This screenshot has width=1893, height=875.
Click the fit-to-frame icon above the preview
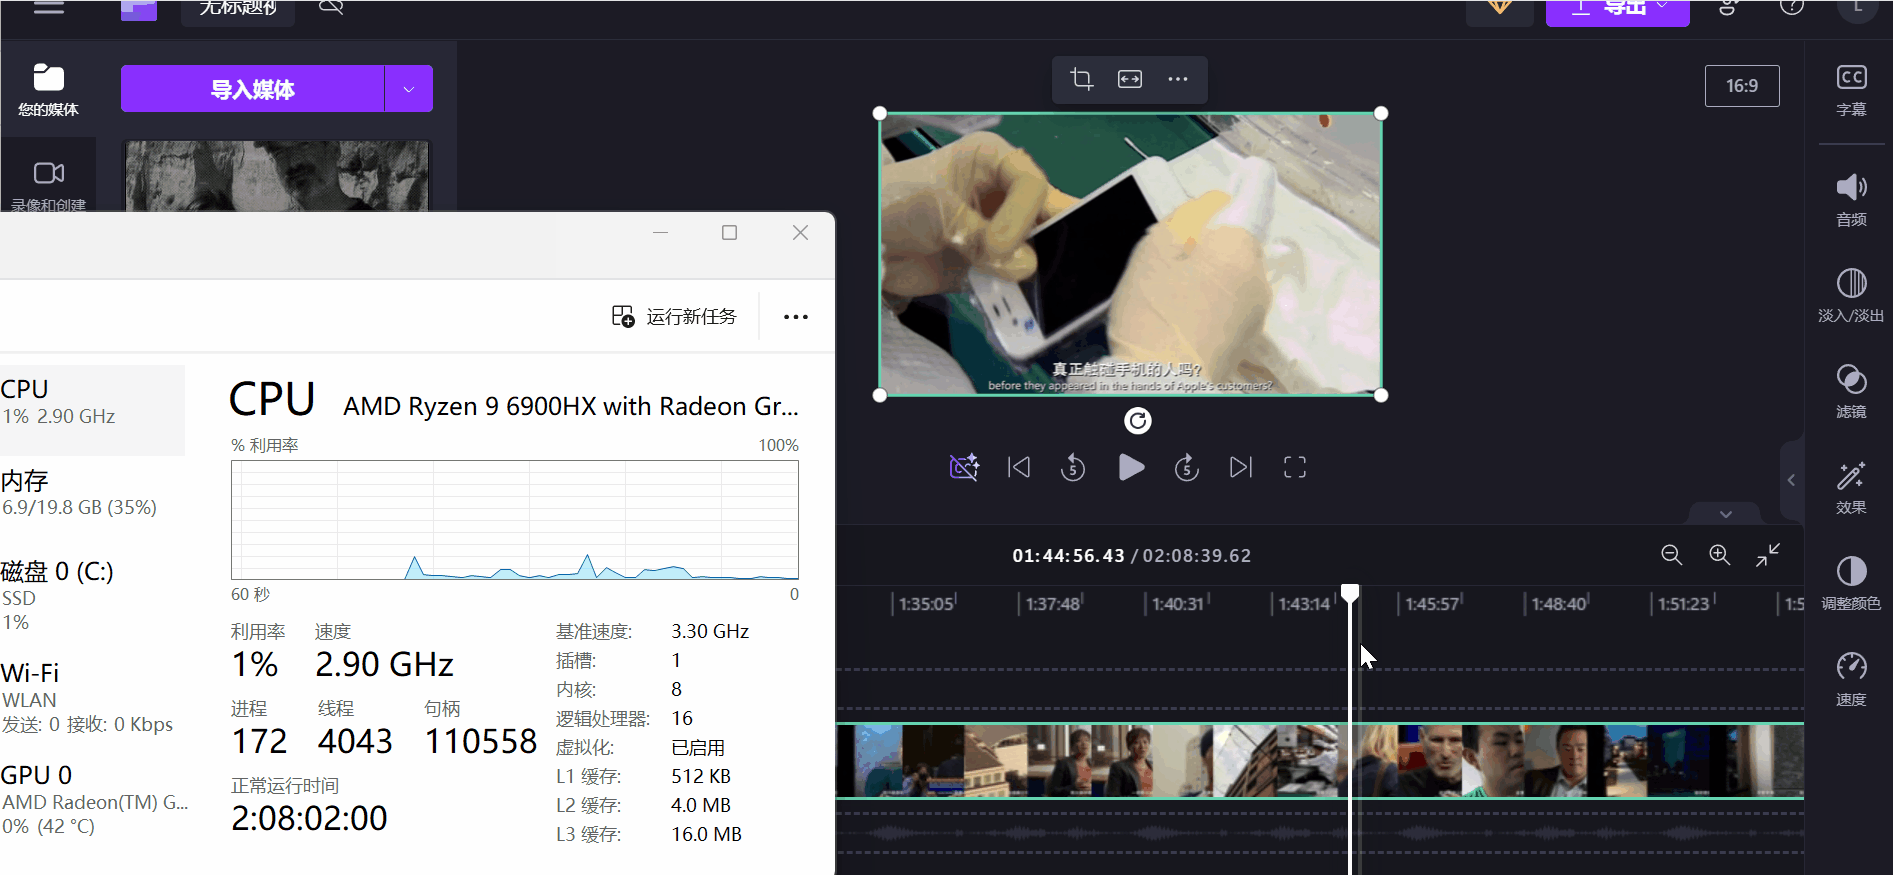(1130, 79)
